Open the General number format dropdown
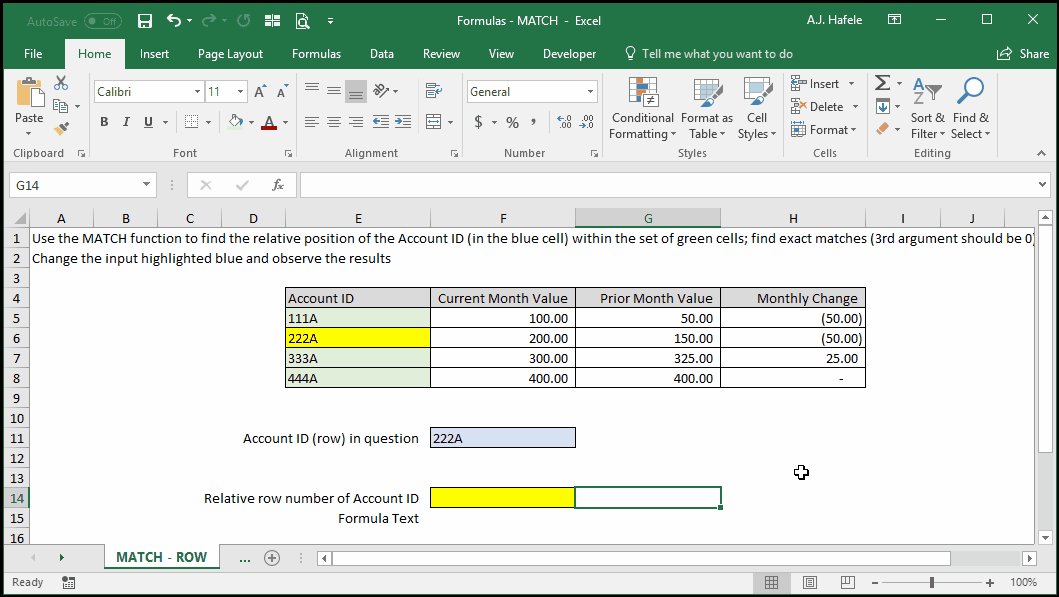Image resolution: width=1059 pixels, height=597 pixels. coord(590,92)
